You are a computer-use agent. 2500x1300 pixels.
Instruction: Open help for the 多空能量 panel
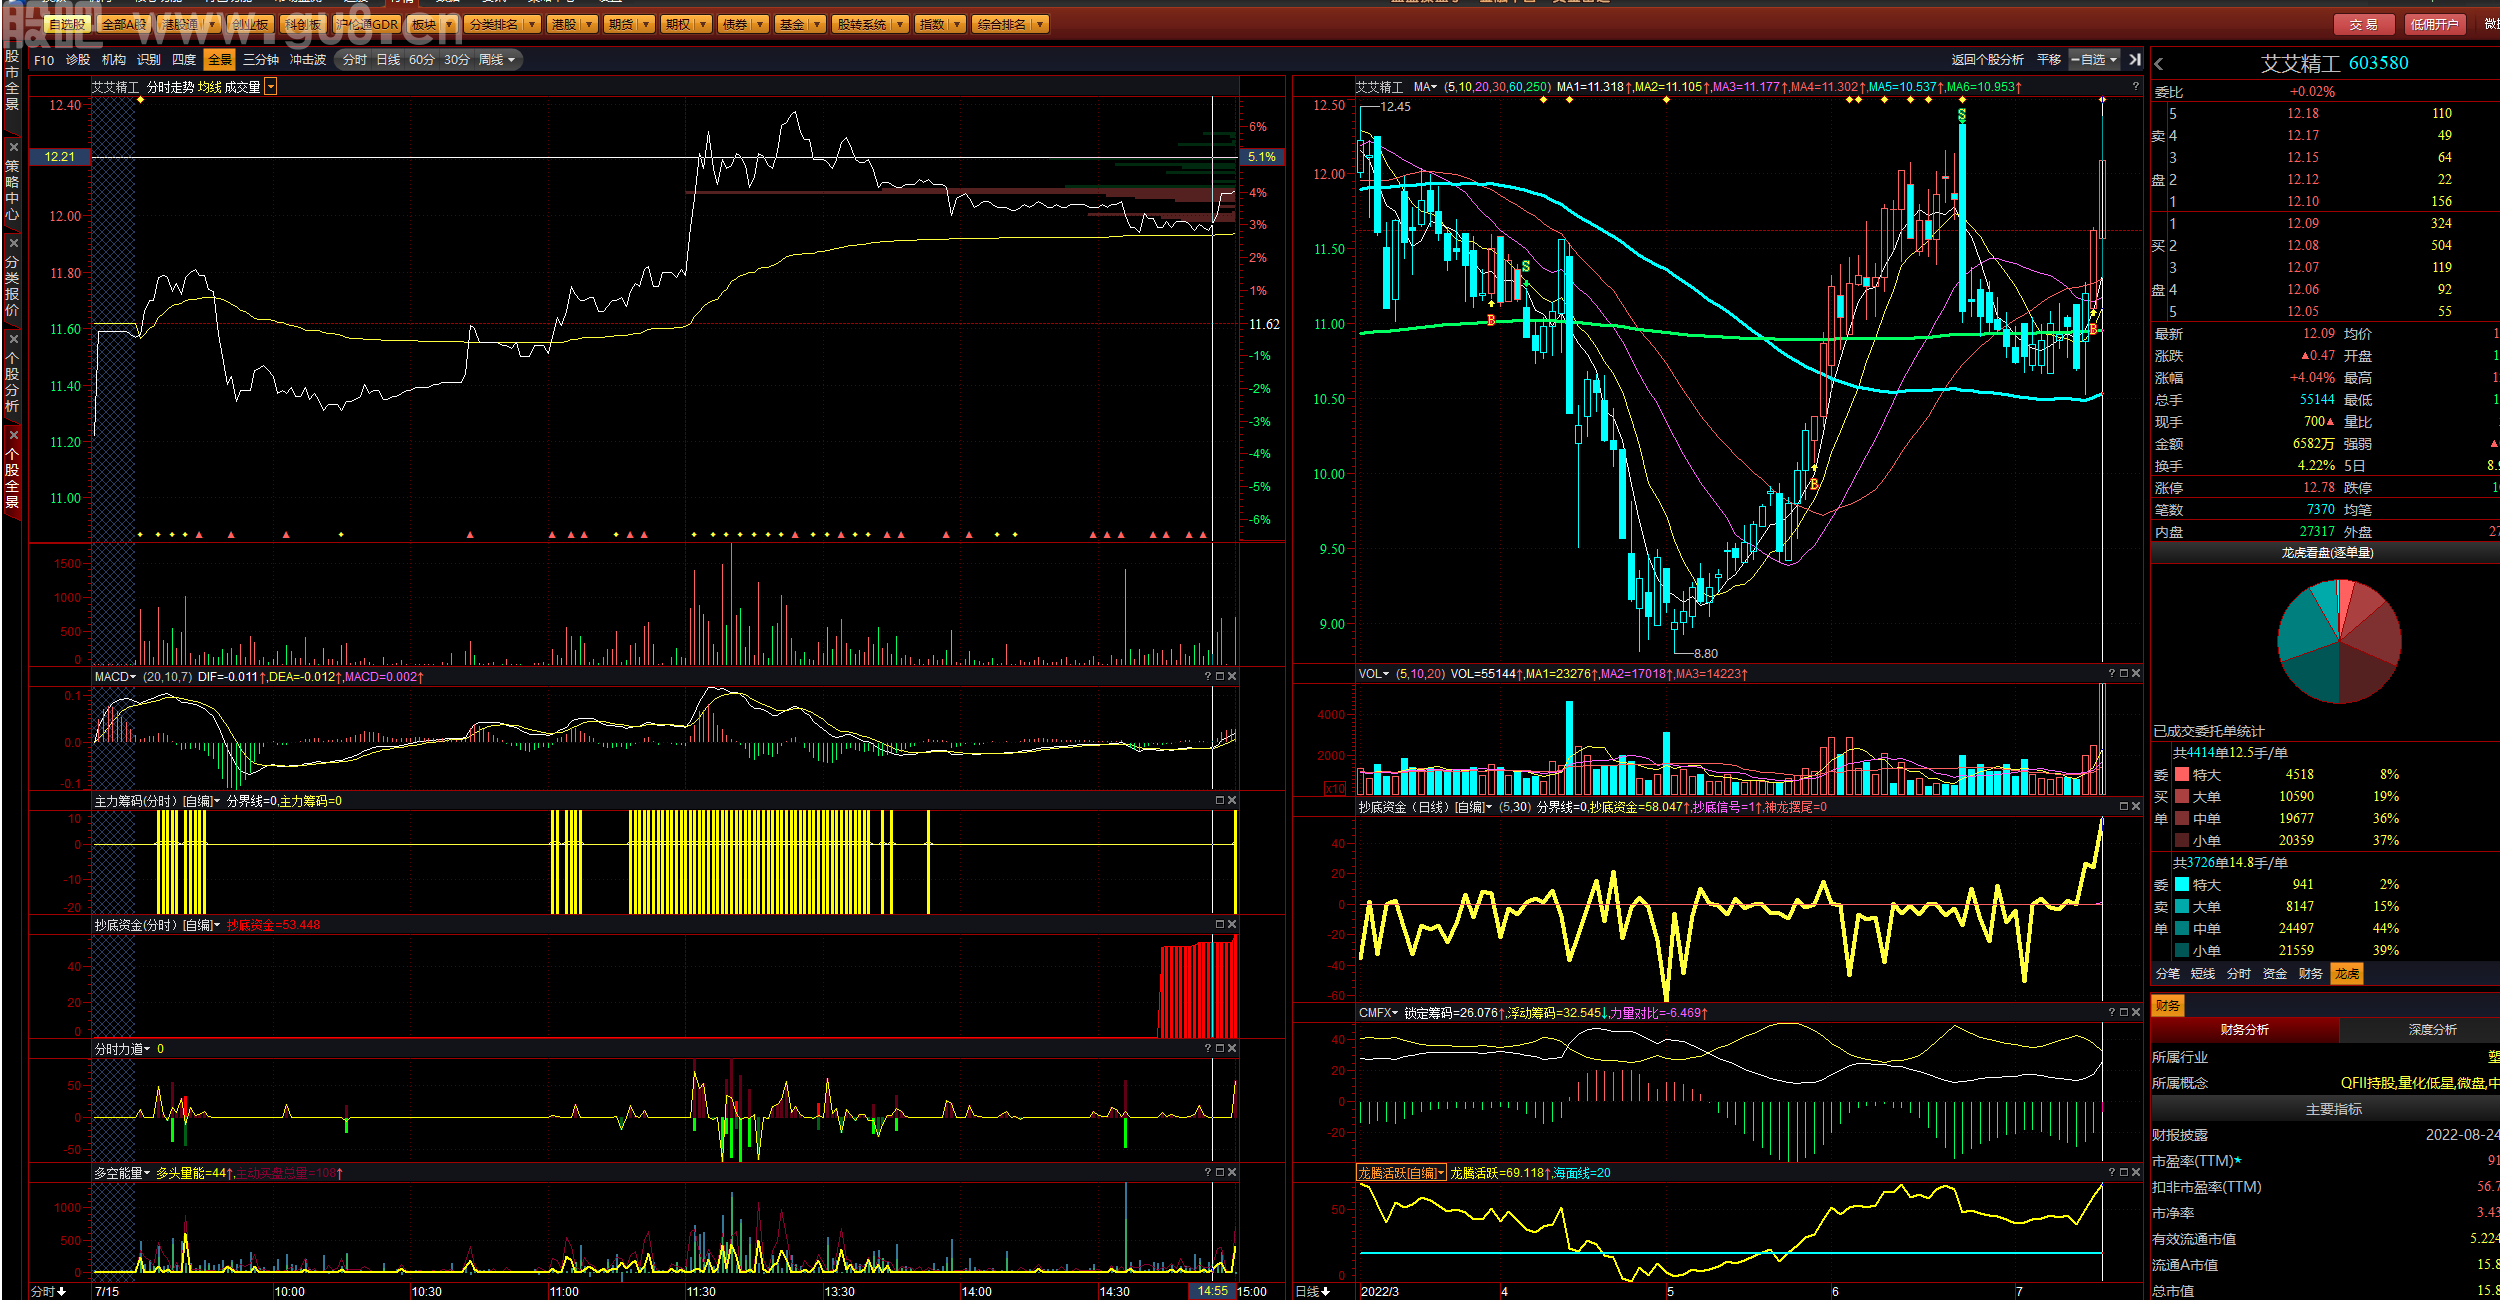click(1208, 1173)
